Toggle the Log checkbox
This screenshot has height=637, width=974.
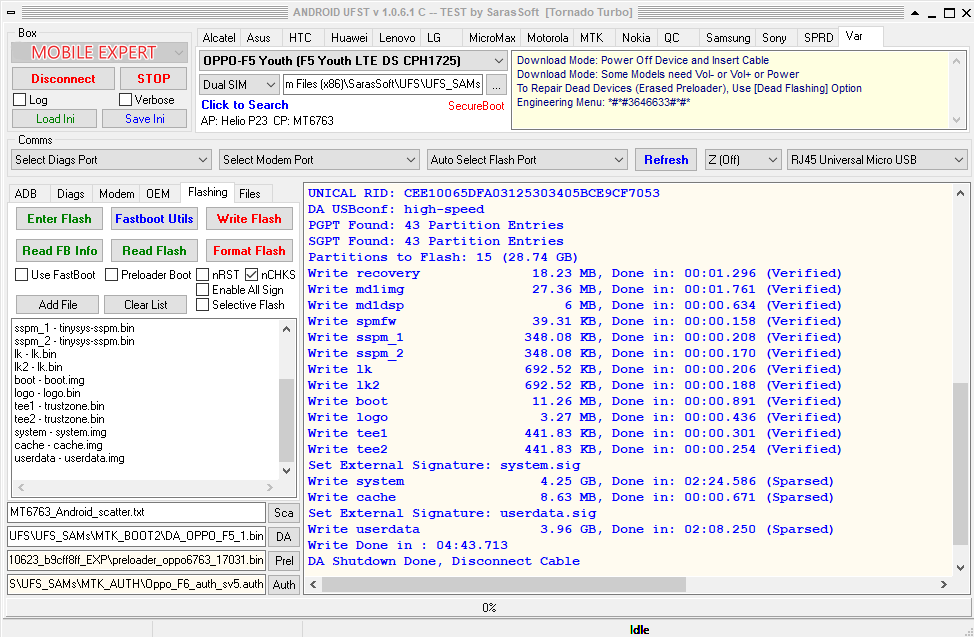(x=20, y=100)
